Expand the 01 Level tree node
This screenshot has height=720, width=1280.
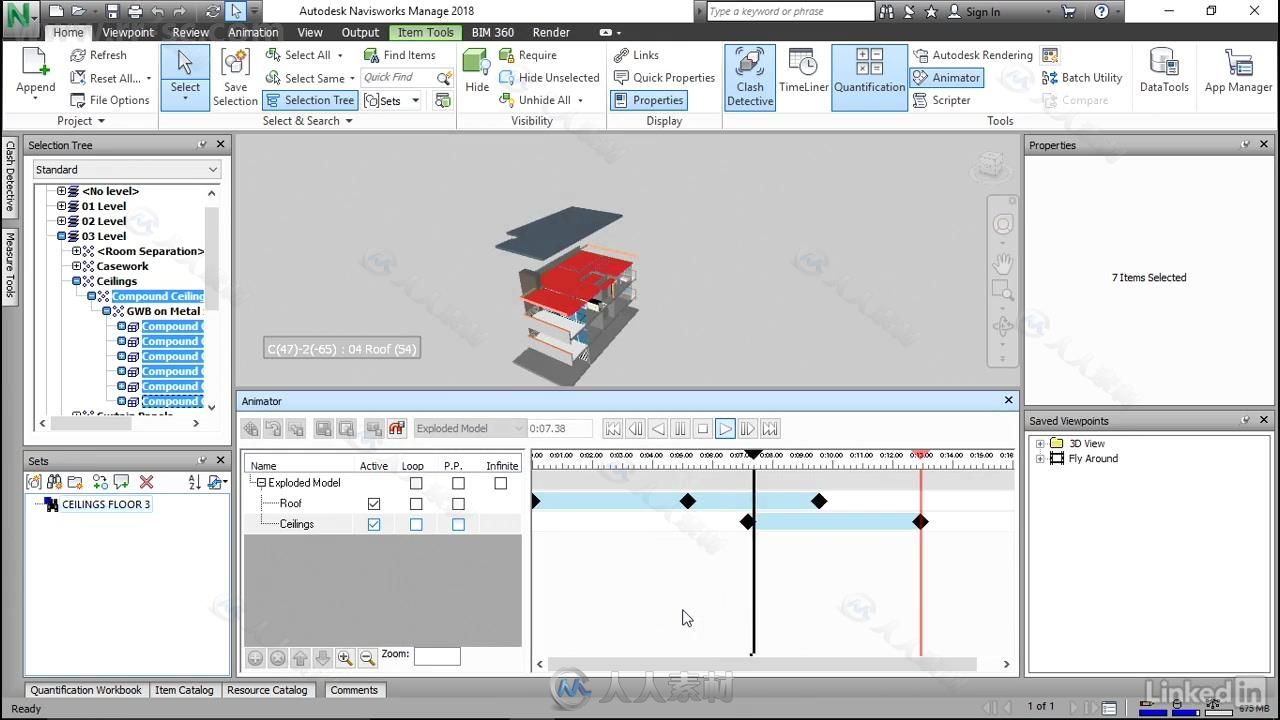pyautogui.click(x=61, y=206)
